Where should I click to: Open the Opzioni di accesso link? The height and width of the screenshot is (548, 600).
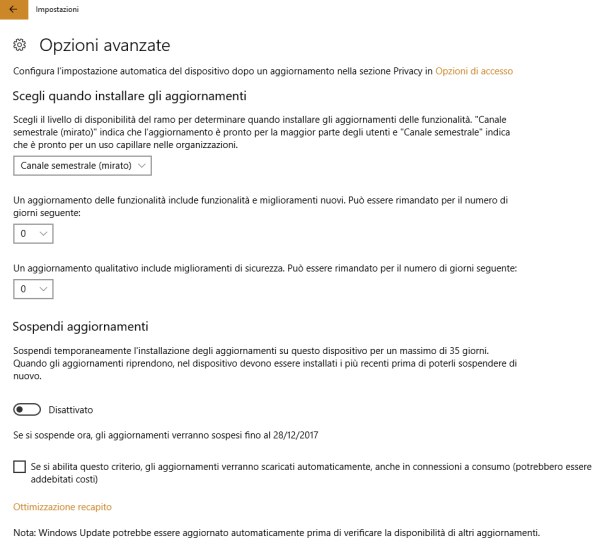(474, 71)
